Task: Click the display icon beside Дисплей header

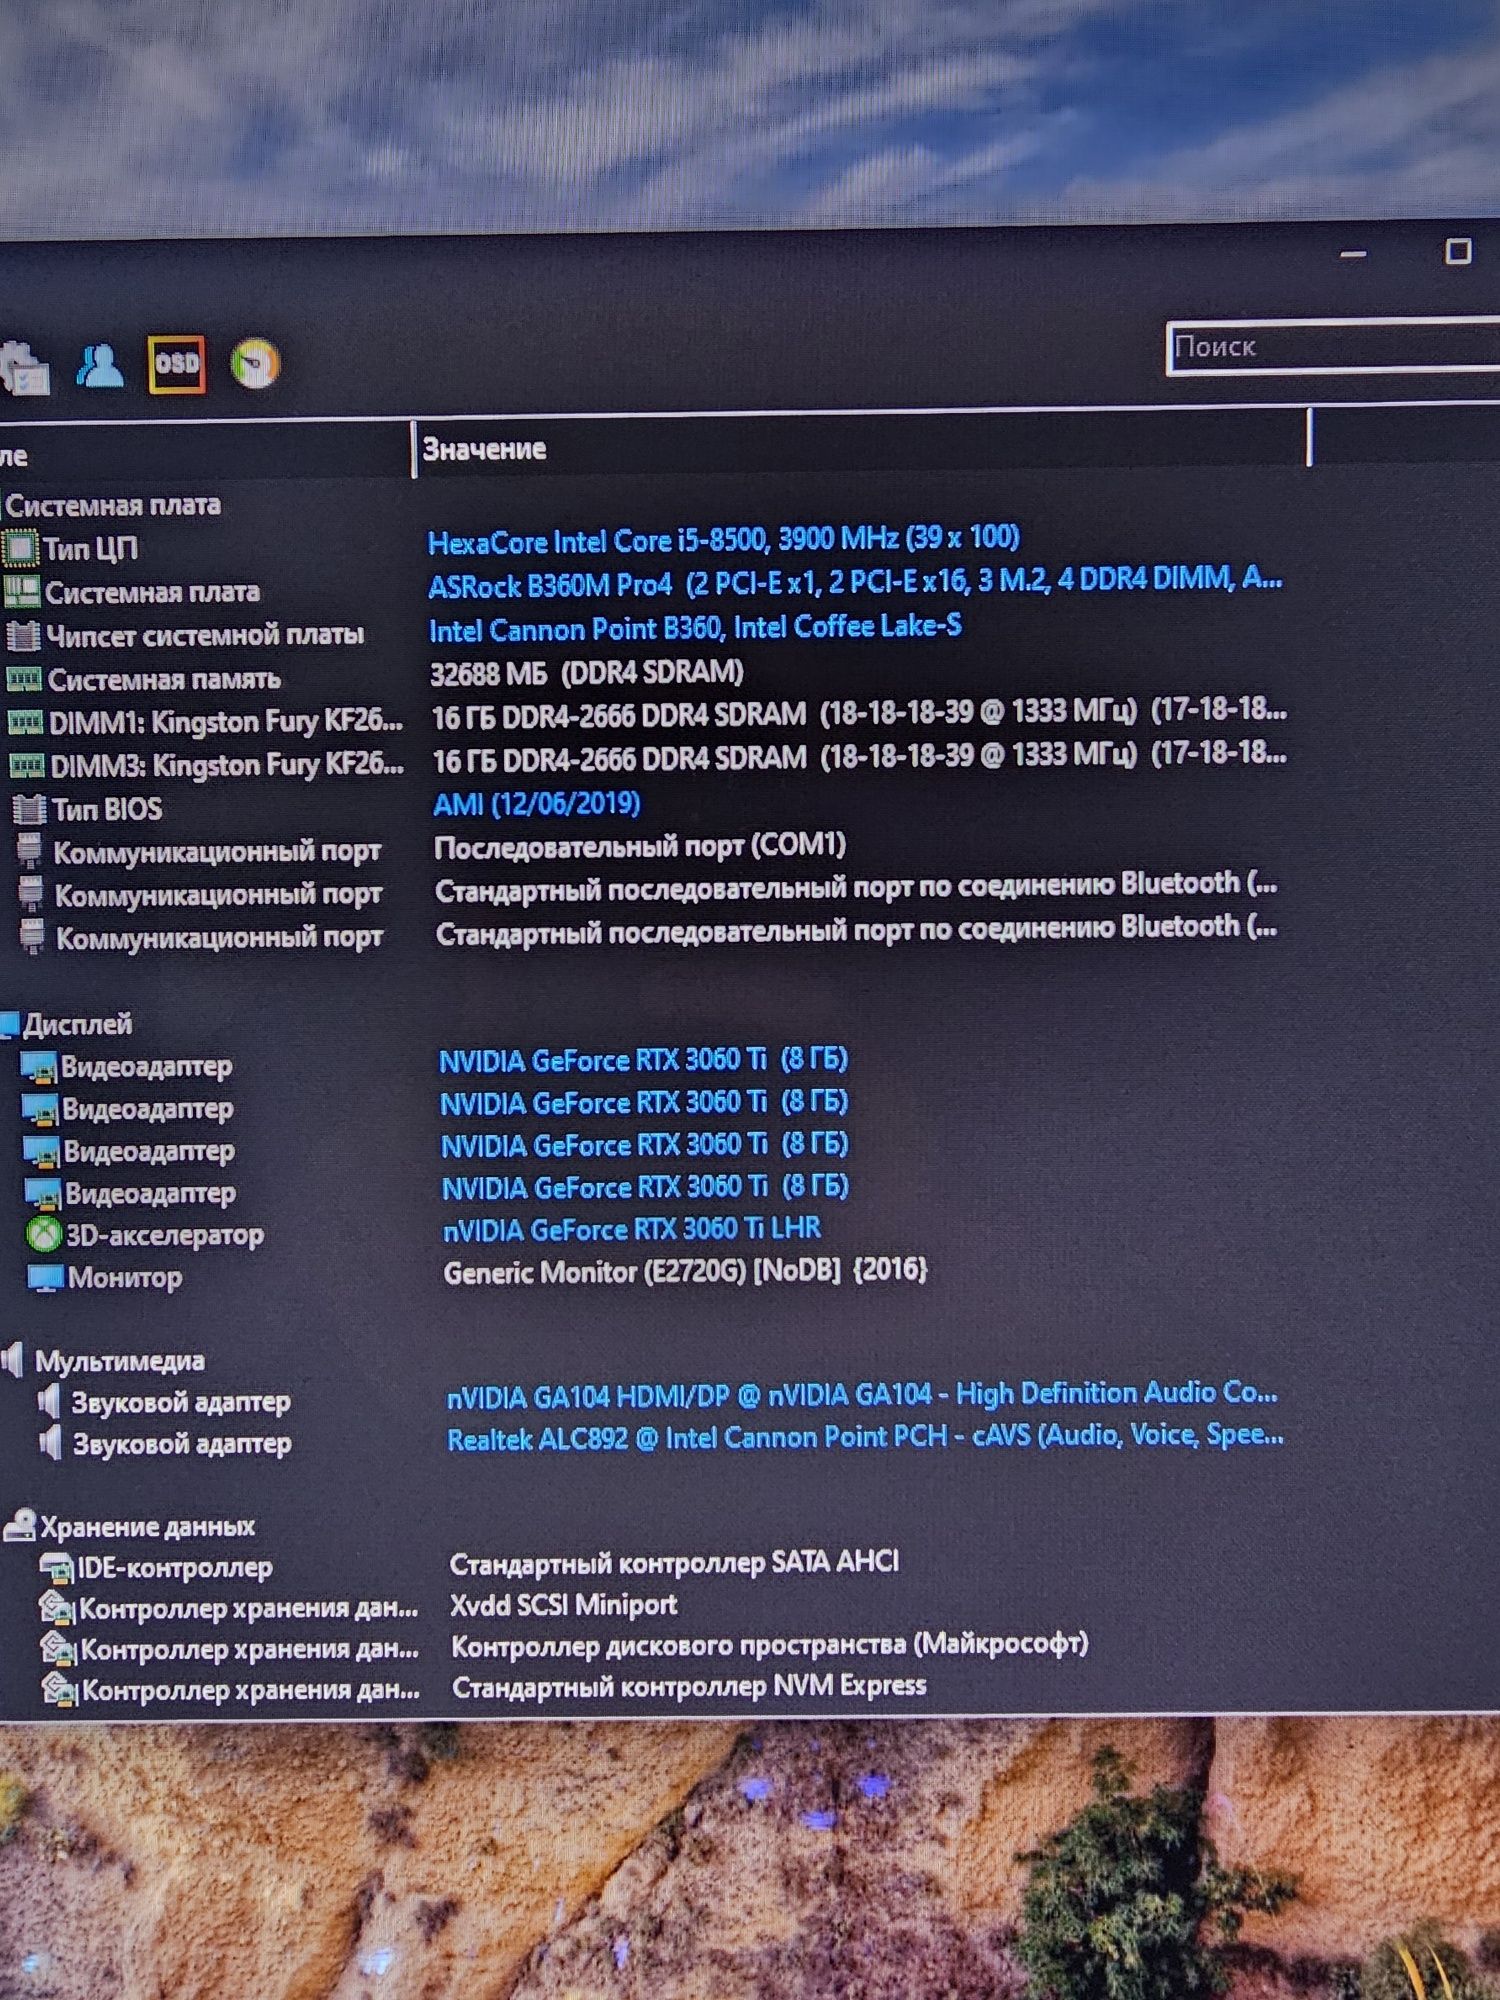Action: click(x=9, y=1024)
